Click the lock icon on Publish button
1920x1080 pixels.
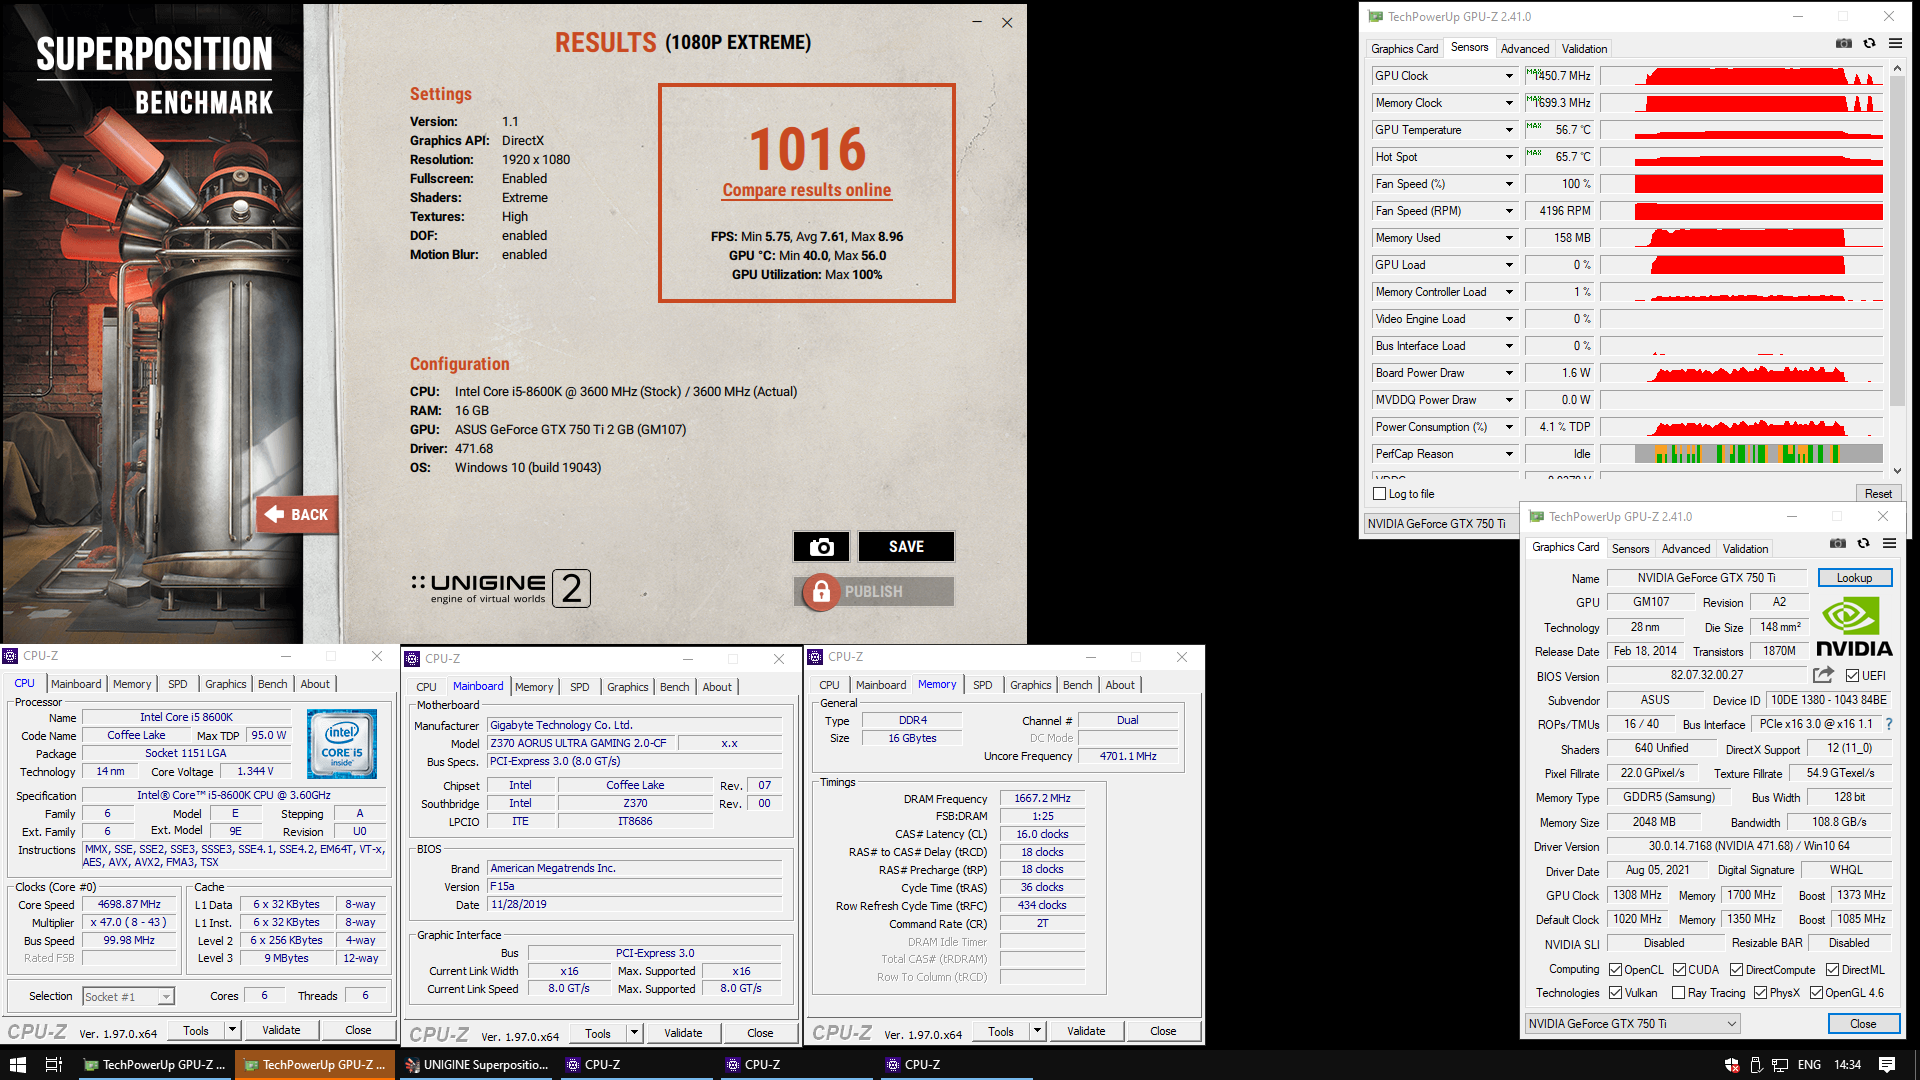(821, 592)
